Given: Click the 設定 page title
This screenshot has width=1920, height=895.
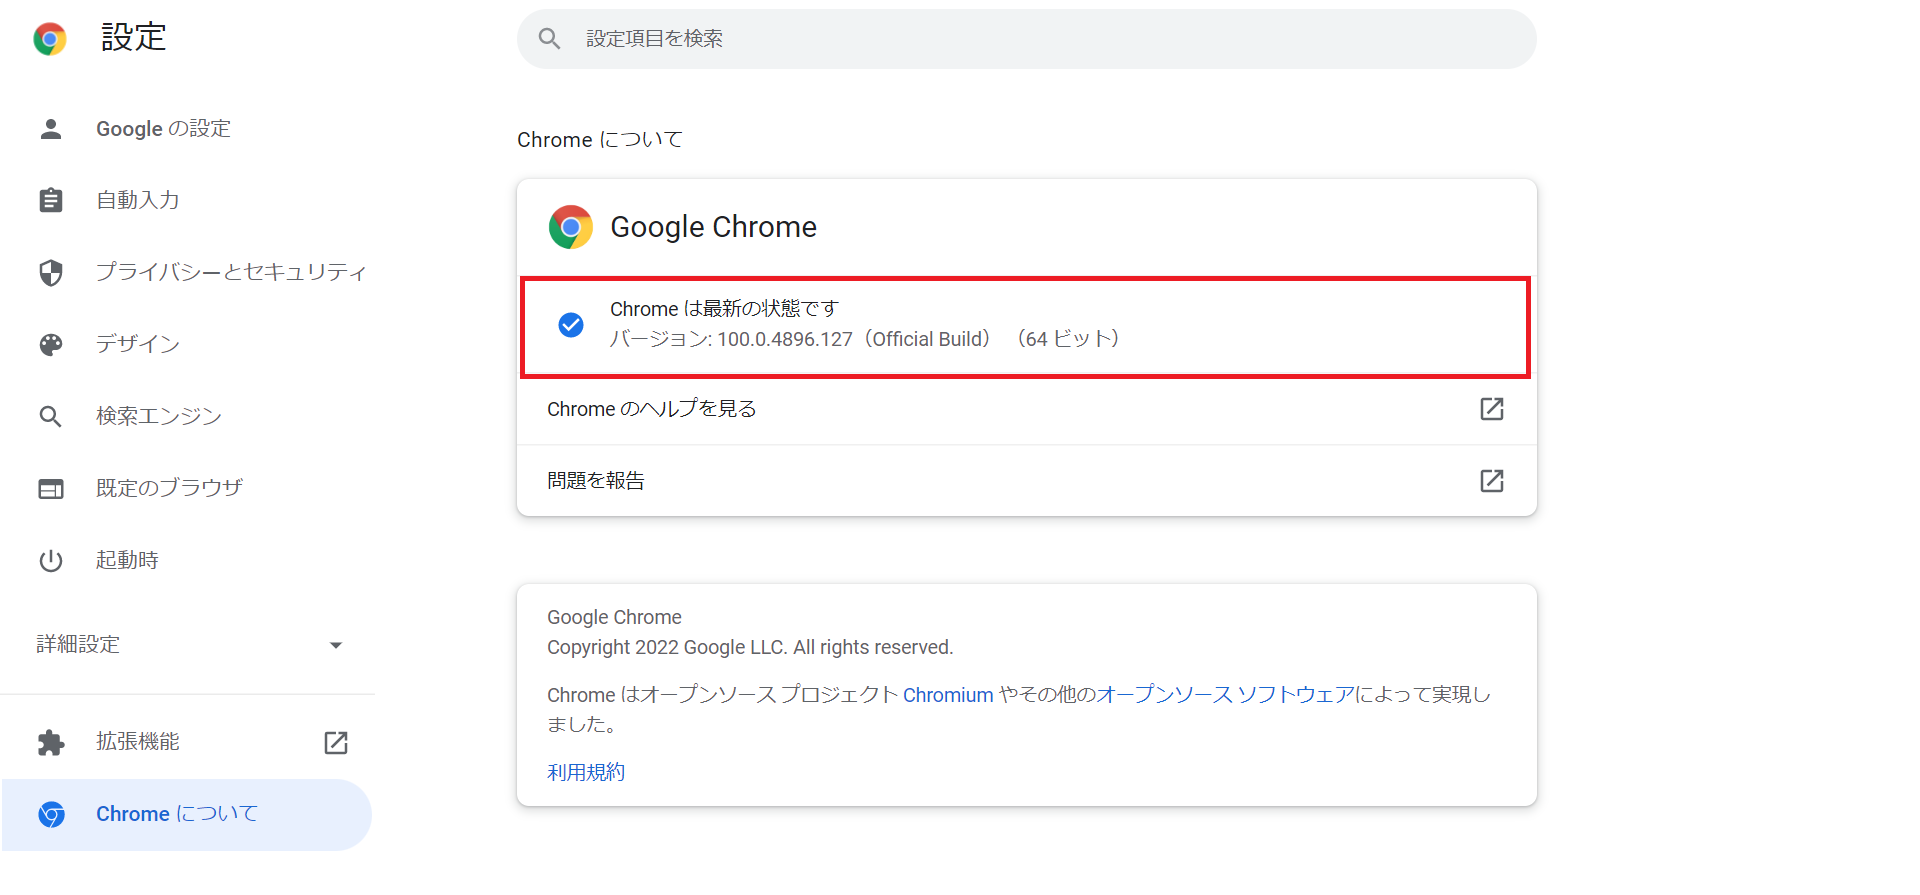Looking at the screenshot, I should (x=134, y=38).
